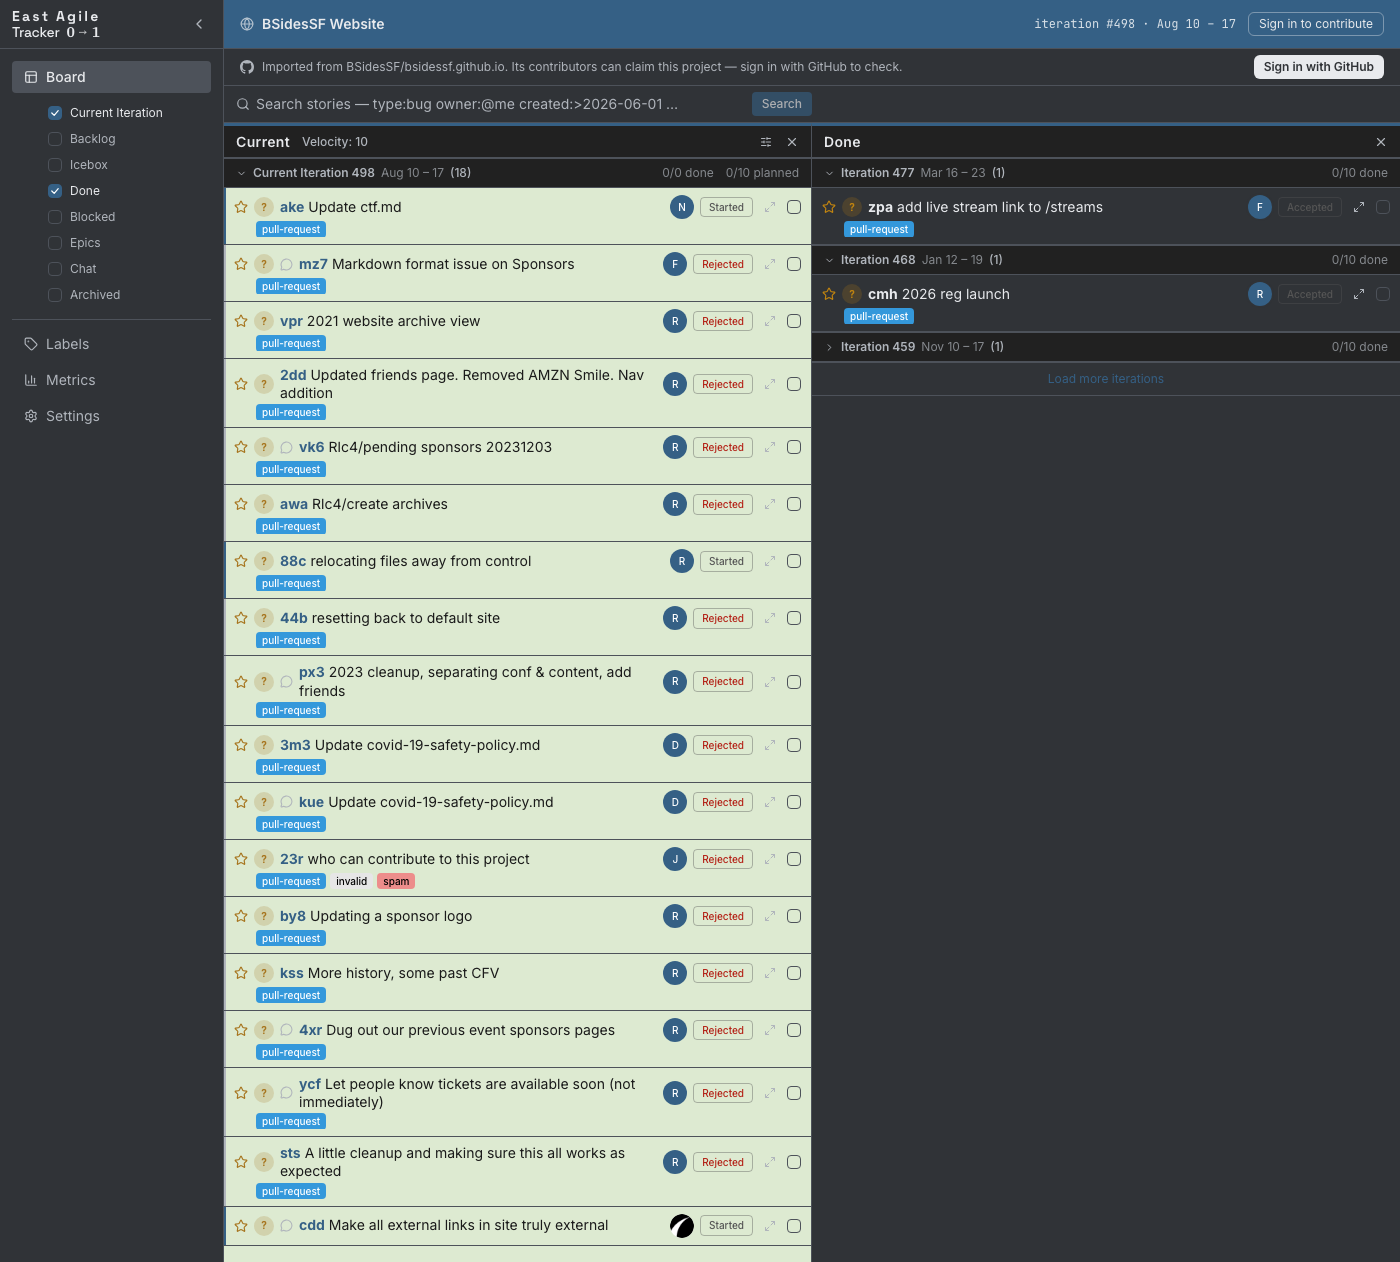The height and width of the screenshot is (1262, 1400).
Task: Enable the Backlog panel checkbox
Action: pos(55,139)
